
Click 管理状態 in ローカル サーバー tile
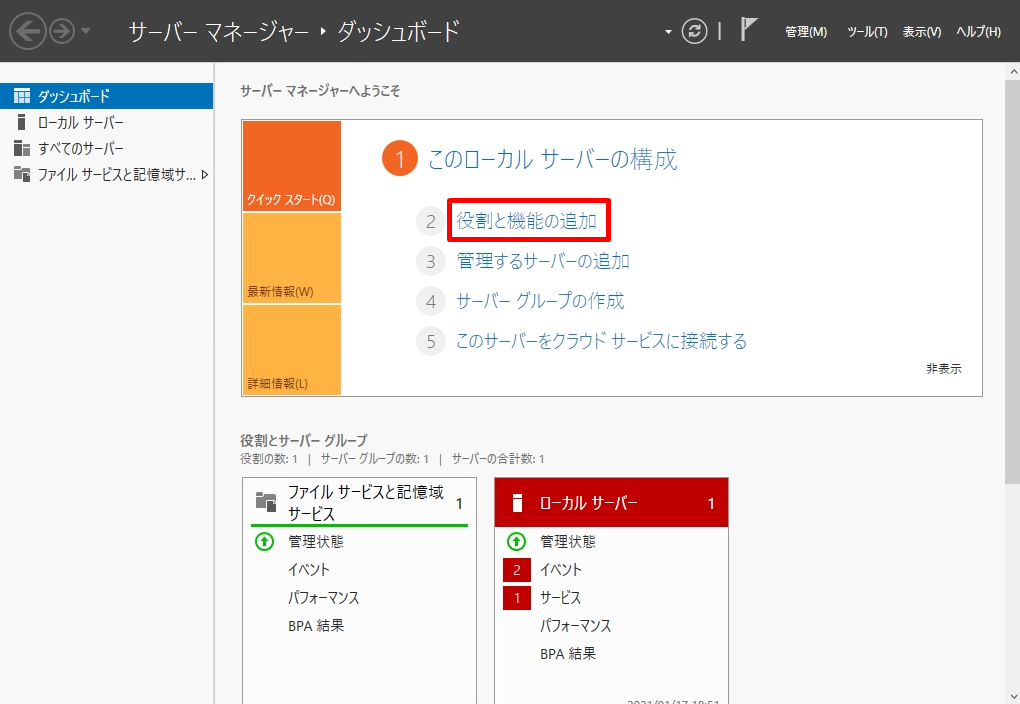(567, 541)
